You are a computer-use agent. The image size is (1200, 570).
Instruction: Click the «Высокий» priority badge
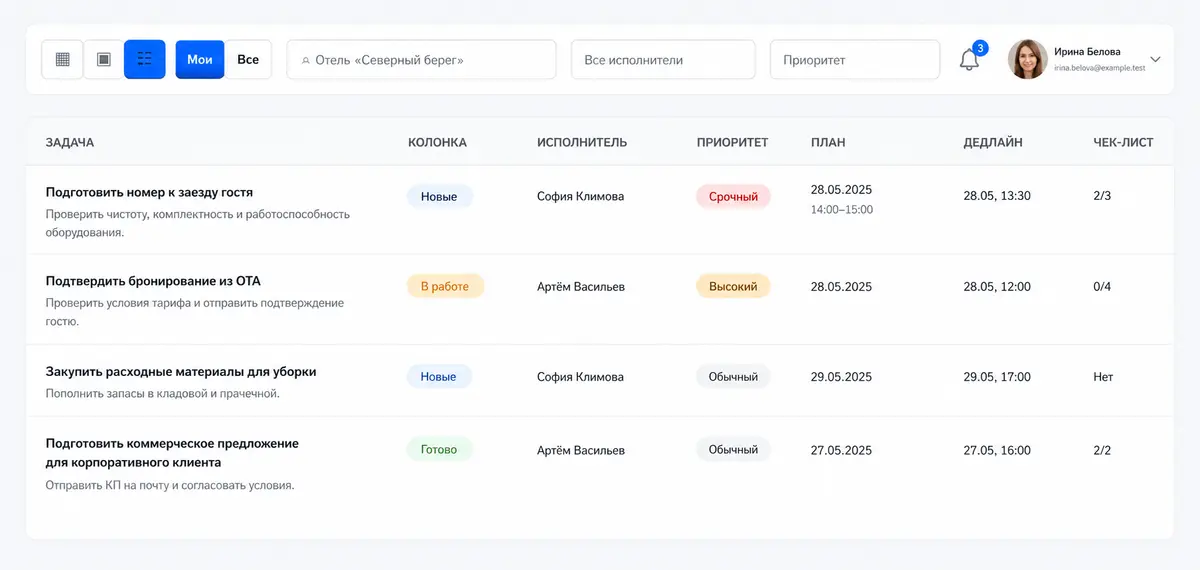(733, 286)
